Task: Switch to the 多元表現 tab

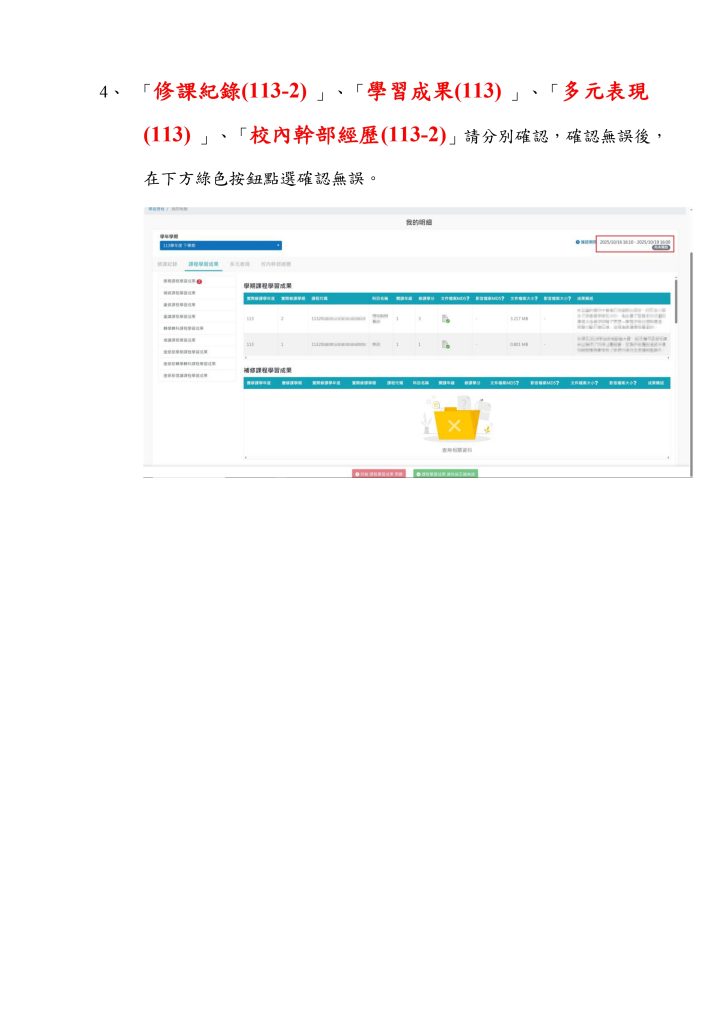Action: coord(240,264)
